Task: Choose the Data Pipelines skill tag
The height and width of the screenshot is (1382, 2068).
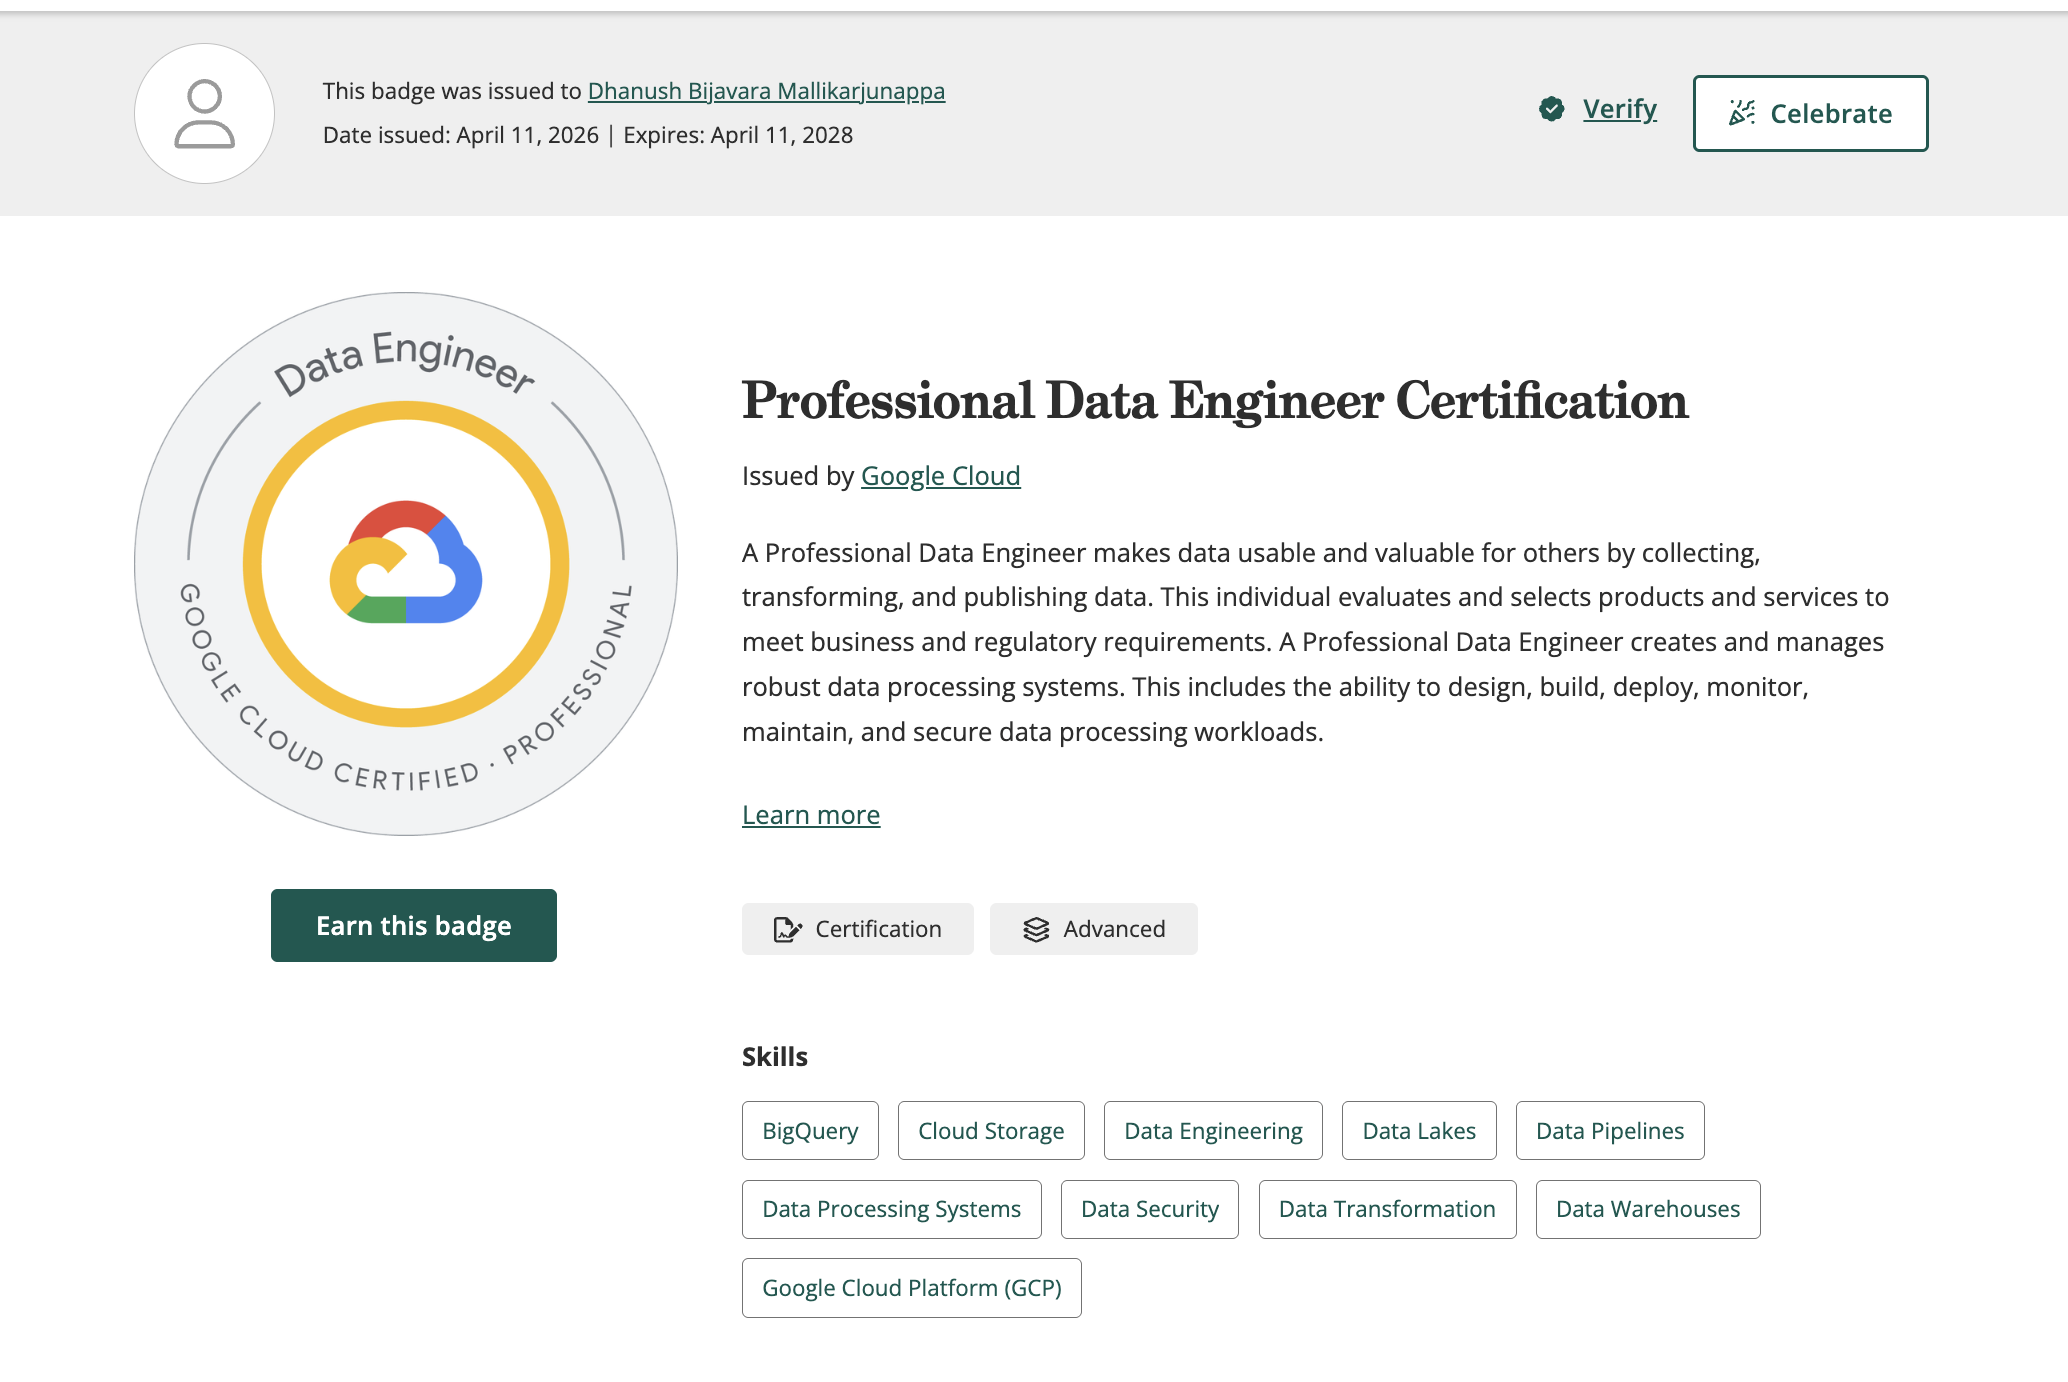Action: (1610, 1131)
